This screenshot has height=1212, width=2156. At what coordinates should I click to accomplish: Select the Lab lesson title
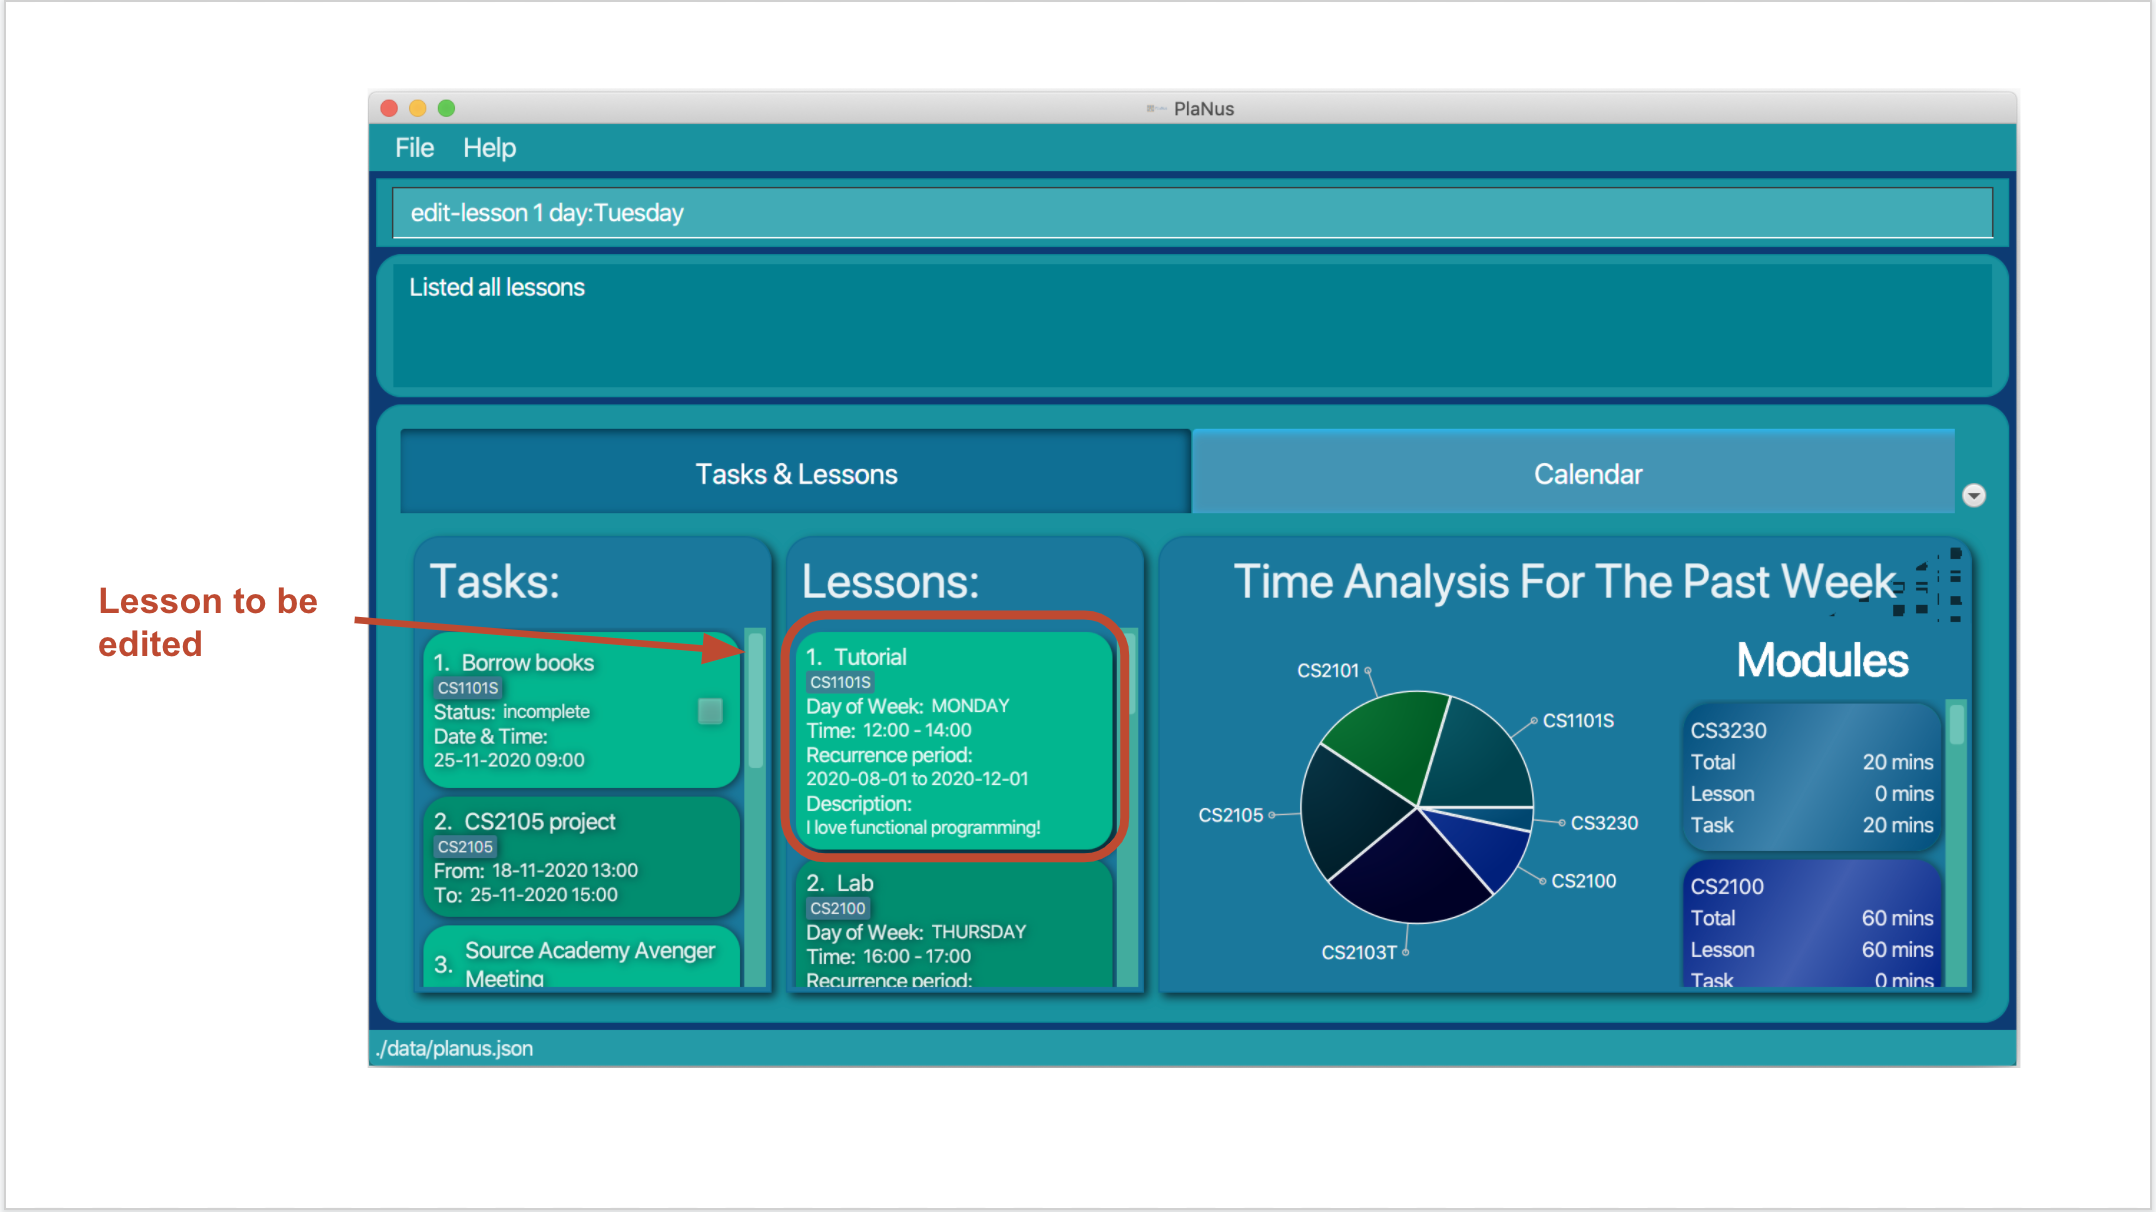(x=855, y=883)
